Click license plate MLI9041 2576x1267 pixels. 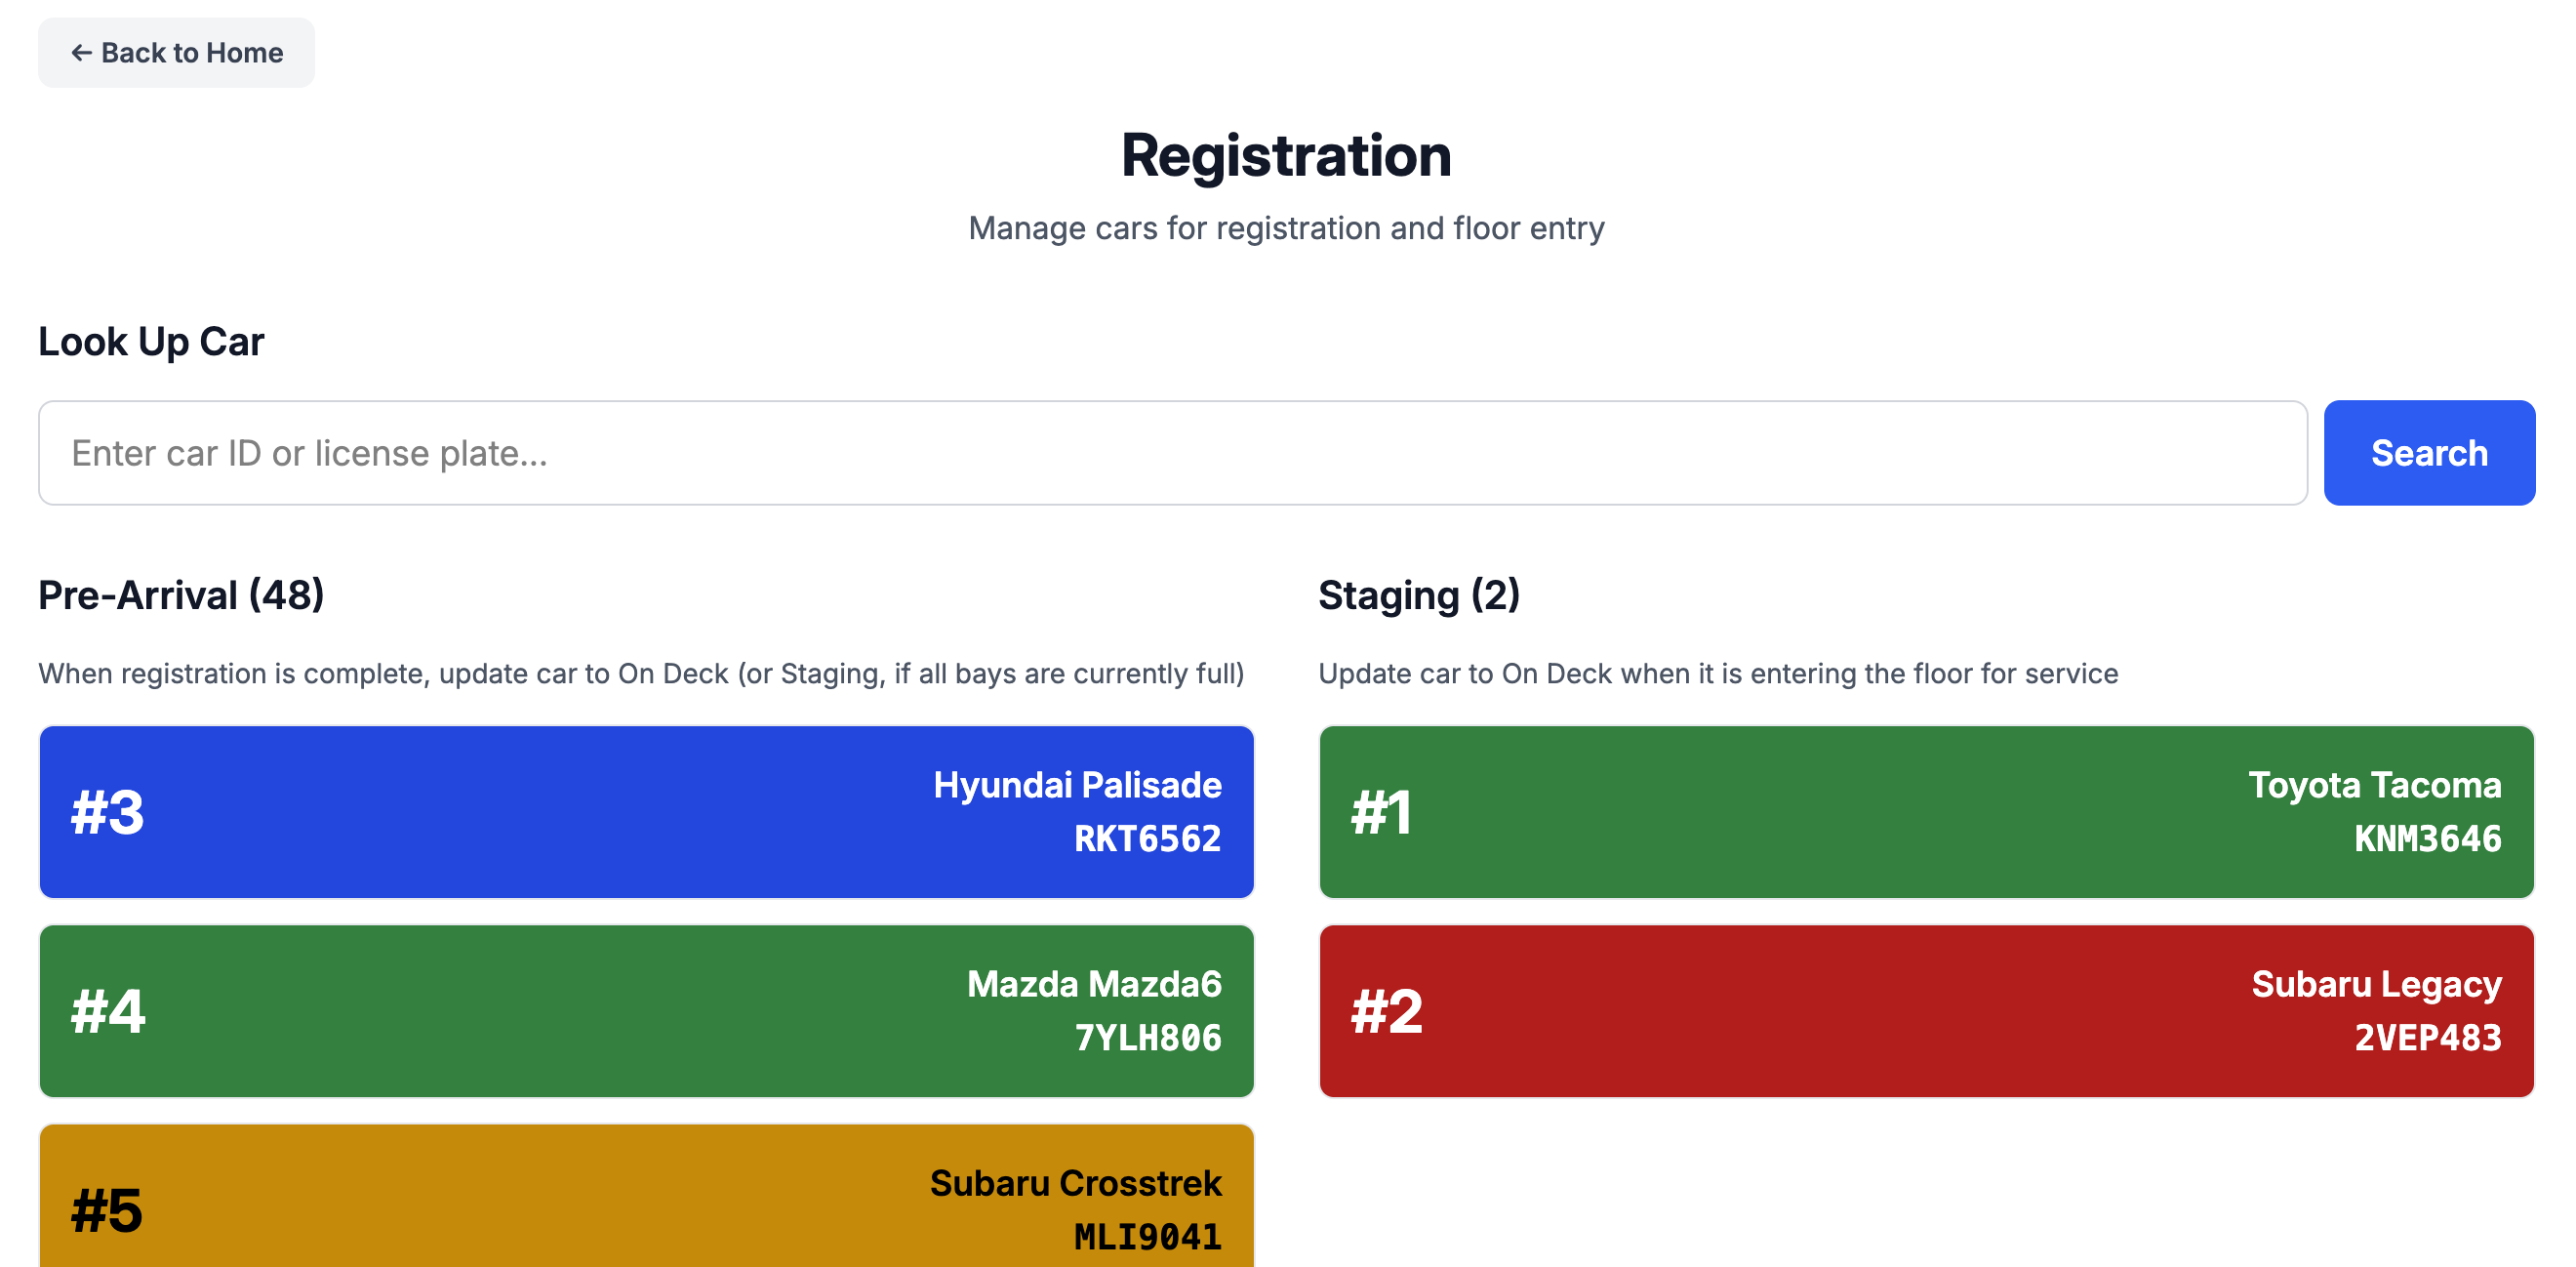click(x=1147, y=1236)
